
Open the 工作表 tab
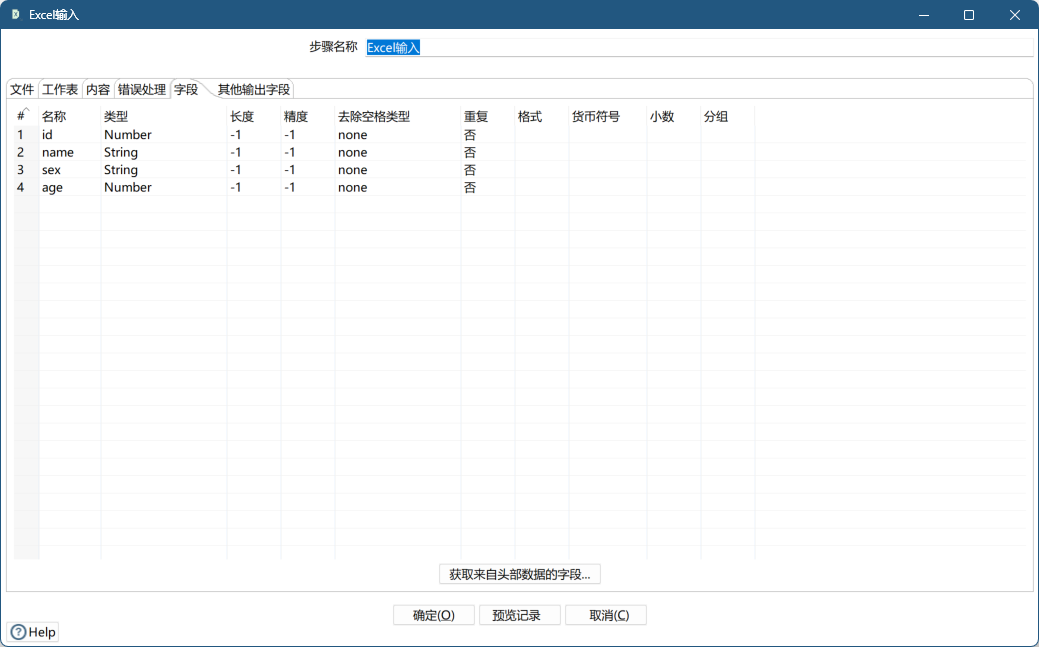click(60, 88)
